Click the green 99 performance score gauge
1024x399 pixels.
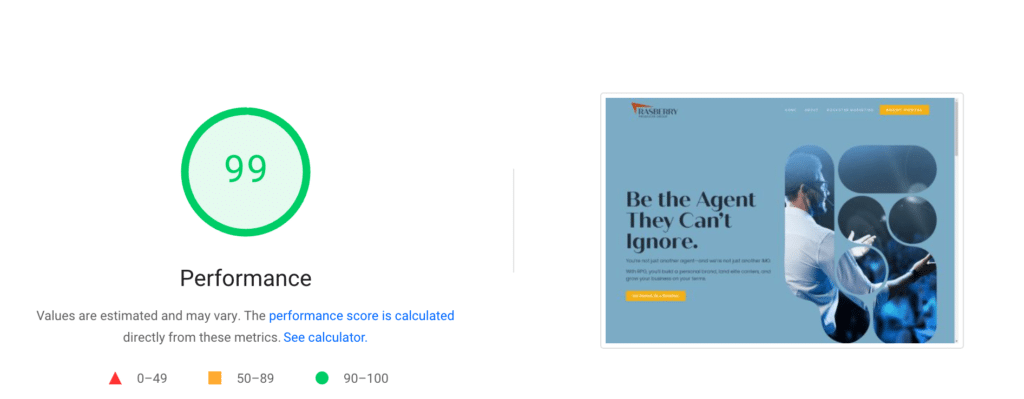[x=246, y=172]
